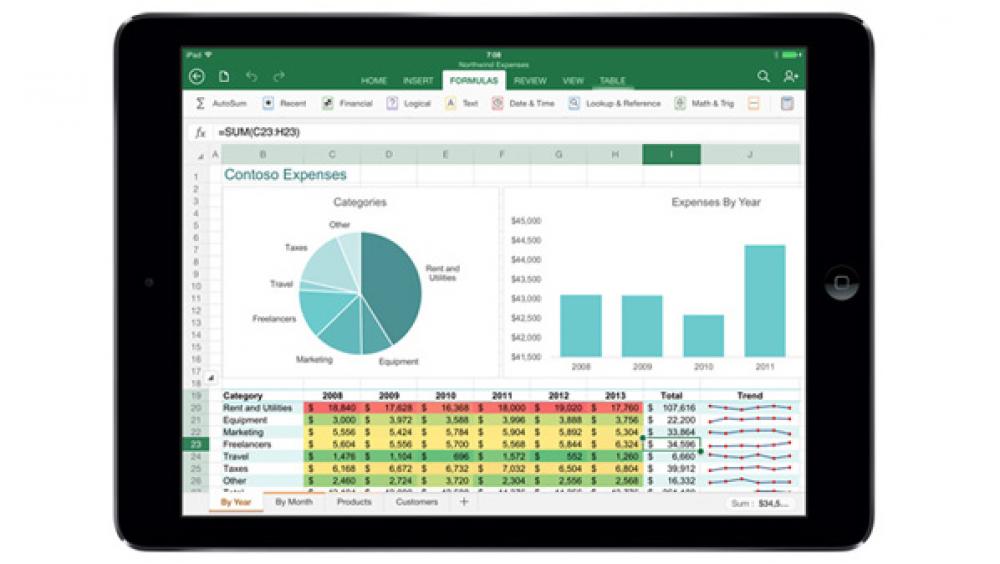
Task: Open the search magnifier
Action: coord(763,77)
